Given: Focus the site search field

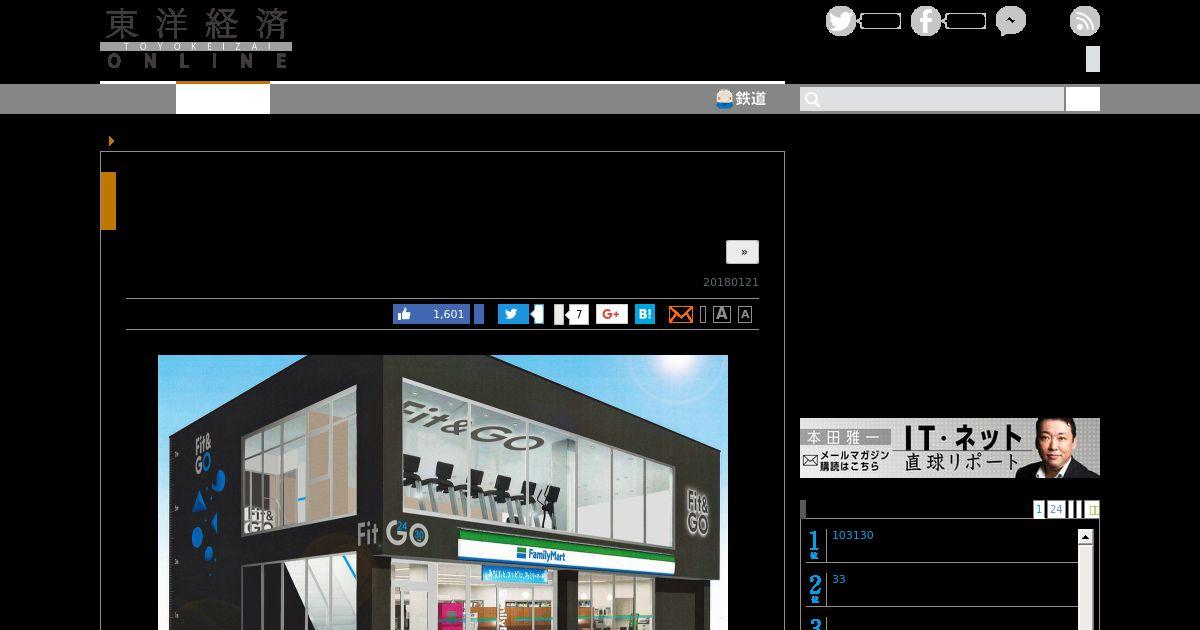Looking at the screenshot, I should click(x=932, y=99).
